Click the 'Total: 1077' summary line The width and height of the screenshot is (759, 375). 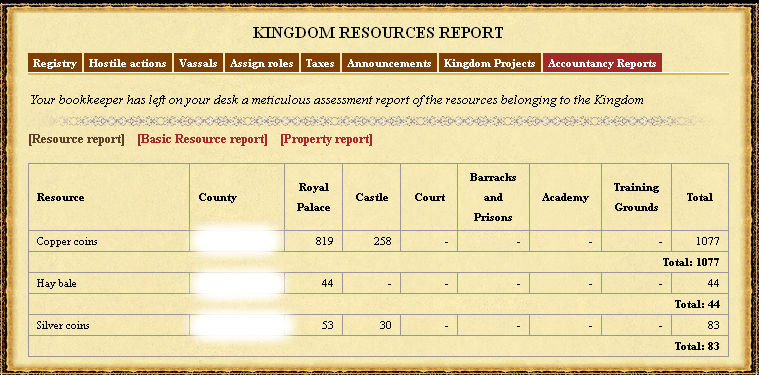pyautogui.click(x=691, y=262)
